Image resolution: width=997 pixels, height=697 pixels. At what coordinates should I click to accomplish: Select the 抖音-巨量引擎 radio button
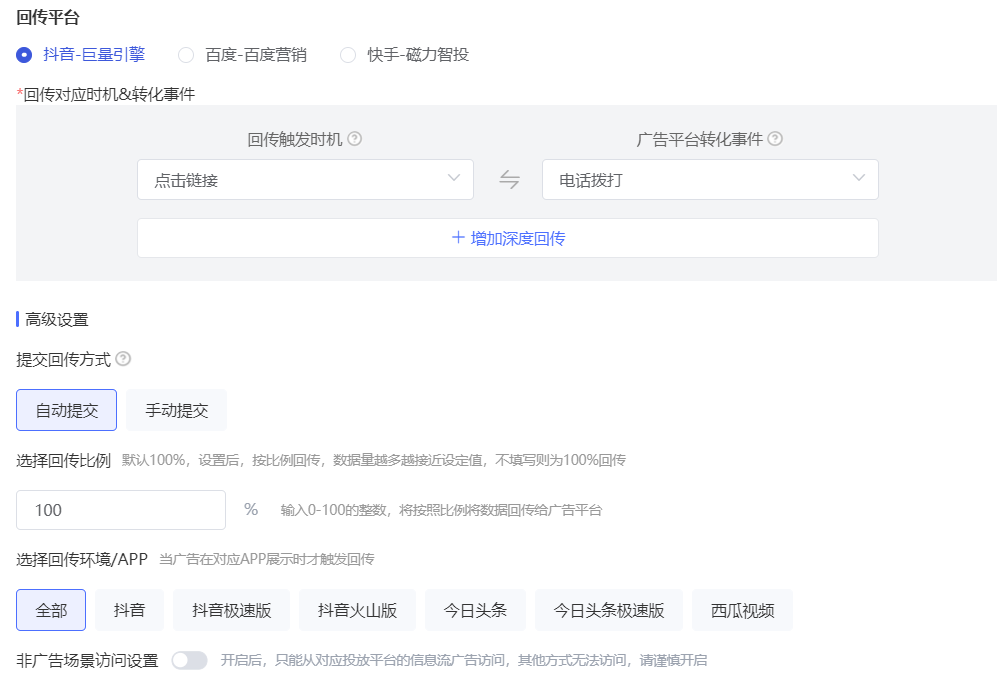(24, 55)
